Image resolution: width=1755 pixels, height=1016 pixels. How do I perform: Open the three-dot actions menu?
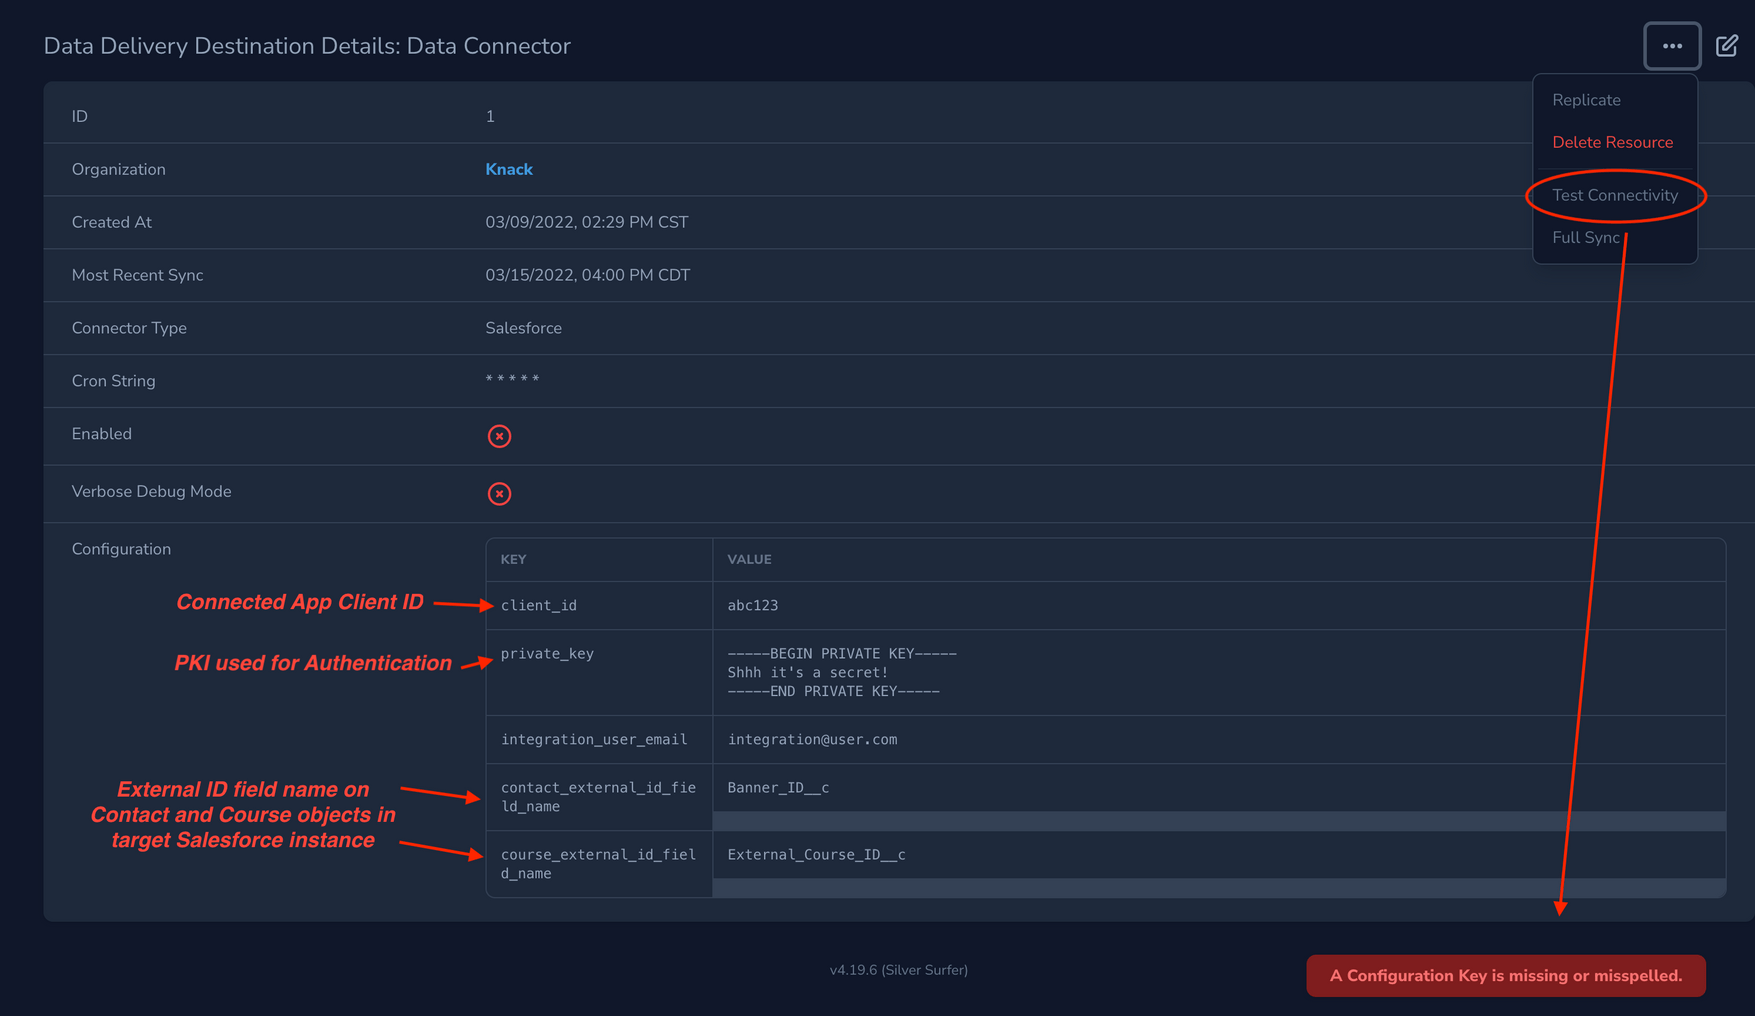pyautogui.click(x=1671, y=45)
